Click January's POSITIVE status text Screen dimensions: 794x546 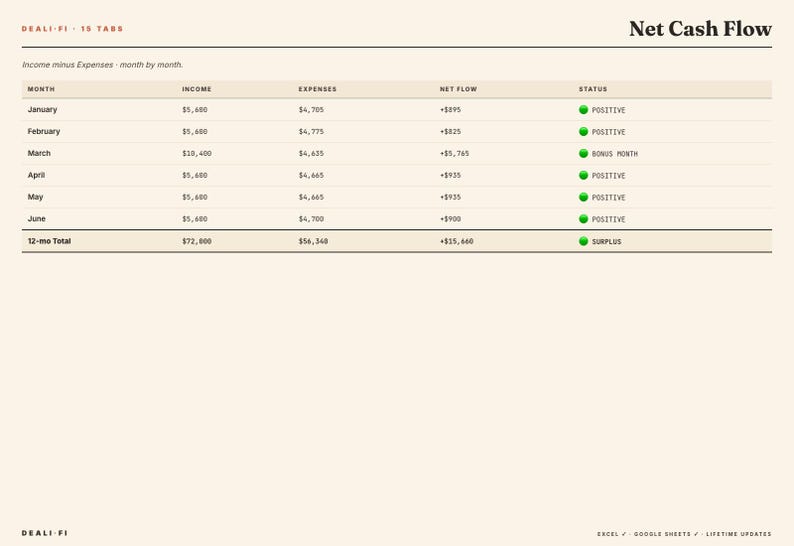click(x=609, y=110)
